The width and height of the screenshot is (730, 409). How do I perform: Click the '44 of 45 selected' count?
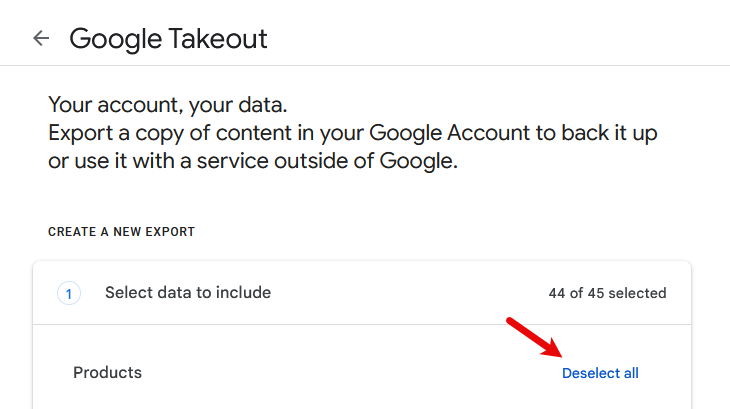click(607, 293)
